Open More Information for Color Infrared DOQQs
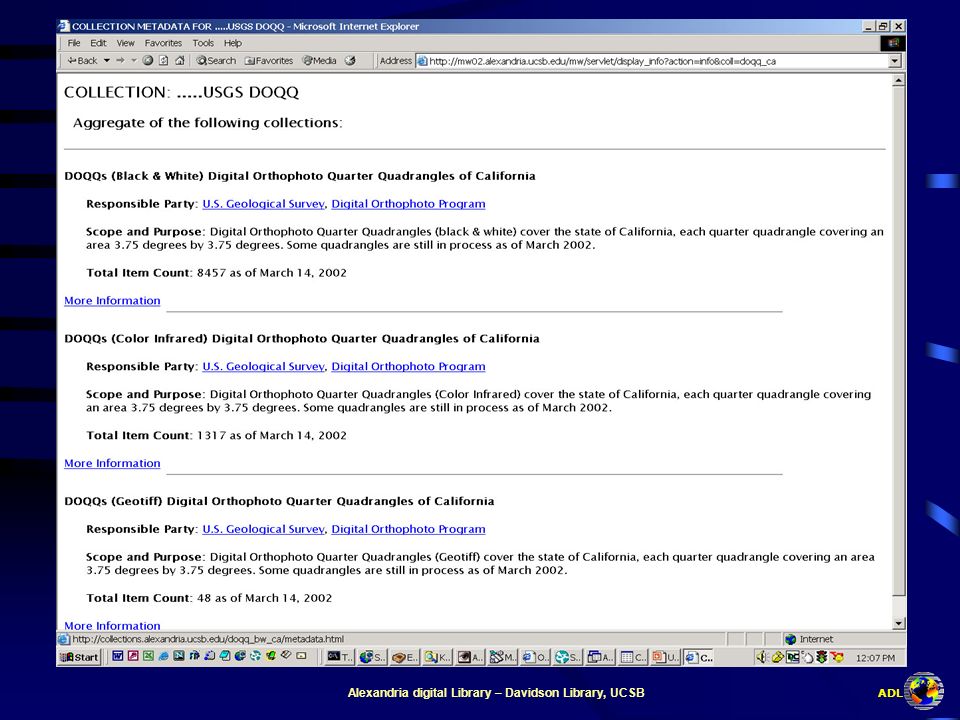This screenshot has width=960, height=720. click(112, 463)
